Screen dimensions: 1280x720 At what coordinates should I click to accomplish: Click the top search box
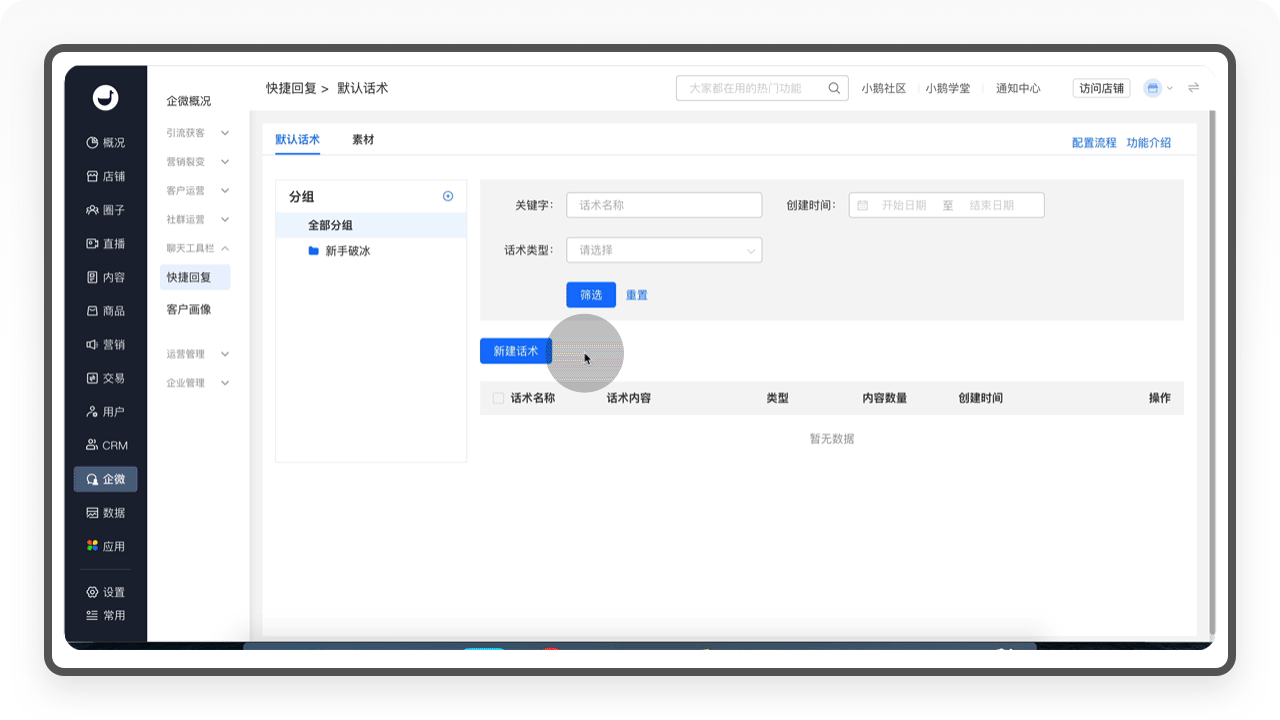pyautogui.click(x=762, y=88)
